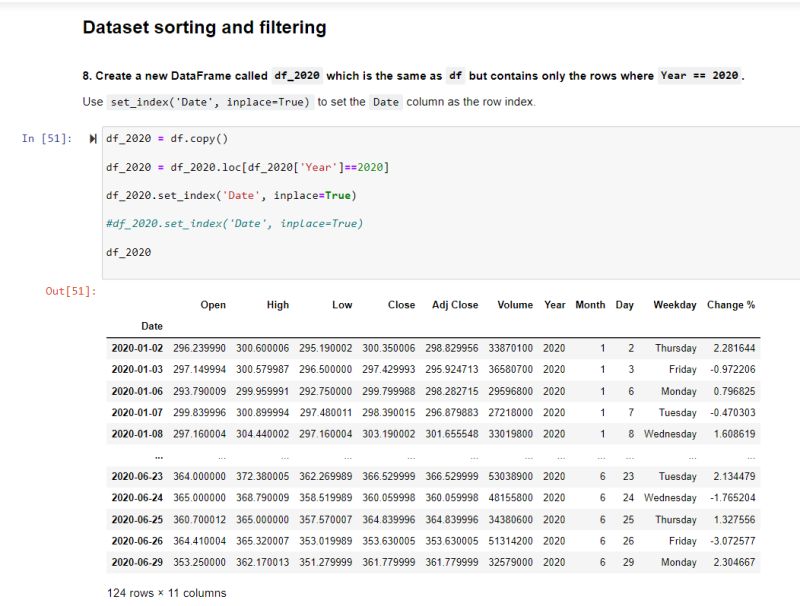Click Wednesday in the 2020-01-08 row
800x606 pixels.
tap(670, 434)
